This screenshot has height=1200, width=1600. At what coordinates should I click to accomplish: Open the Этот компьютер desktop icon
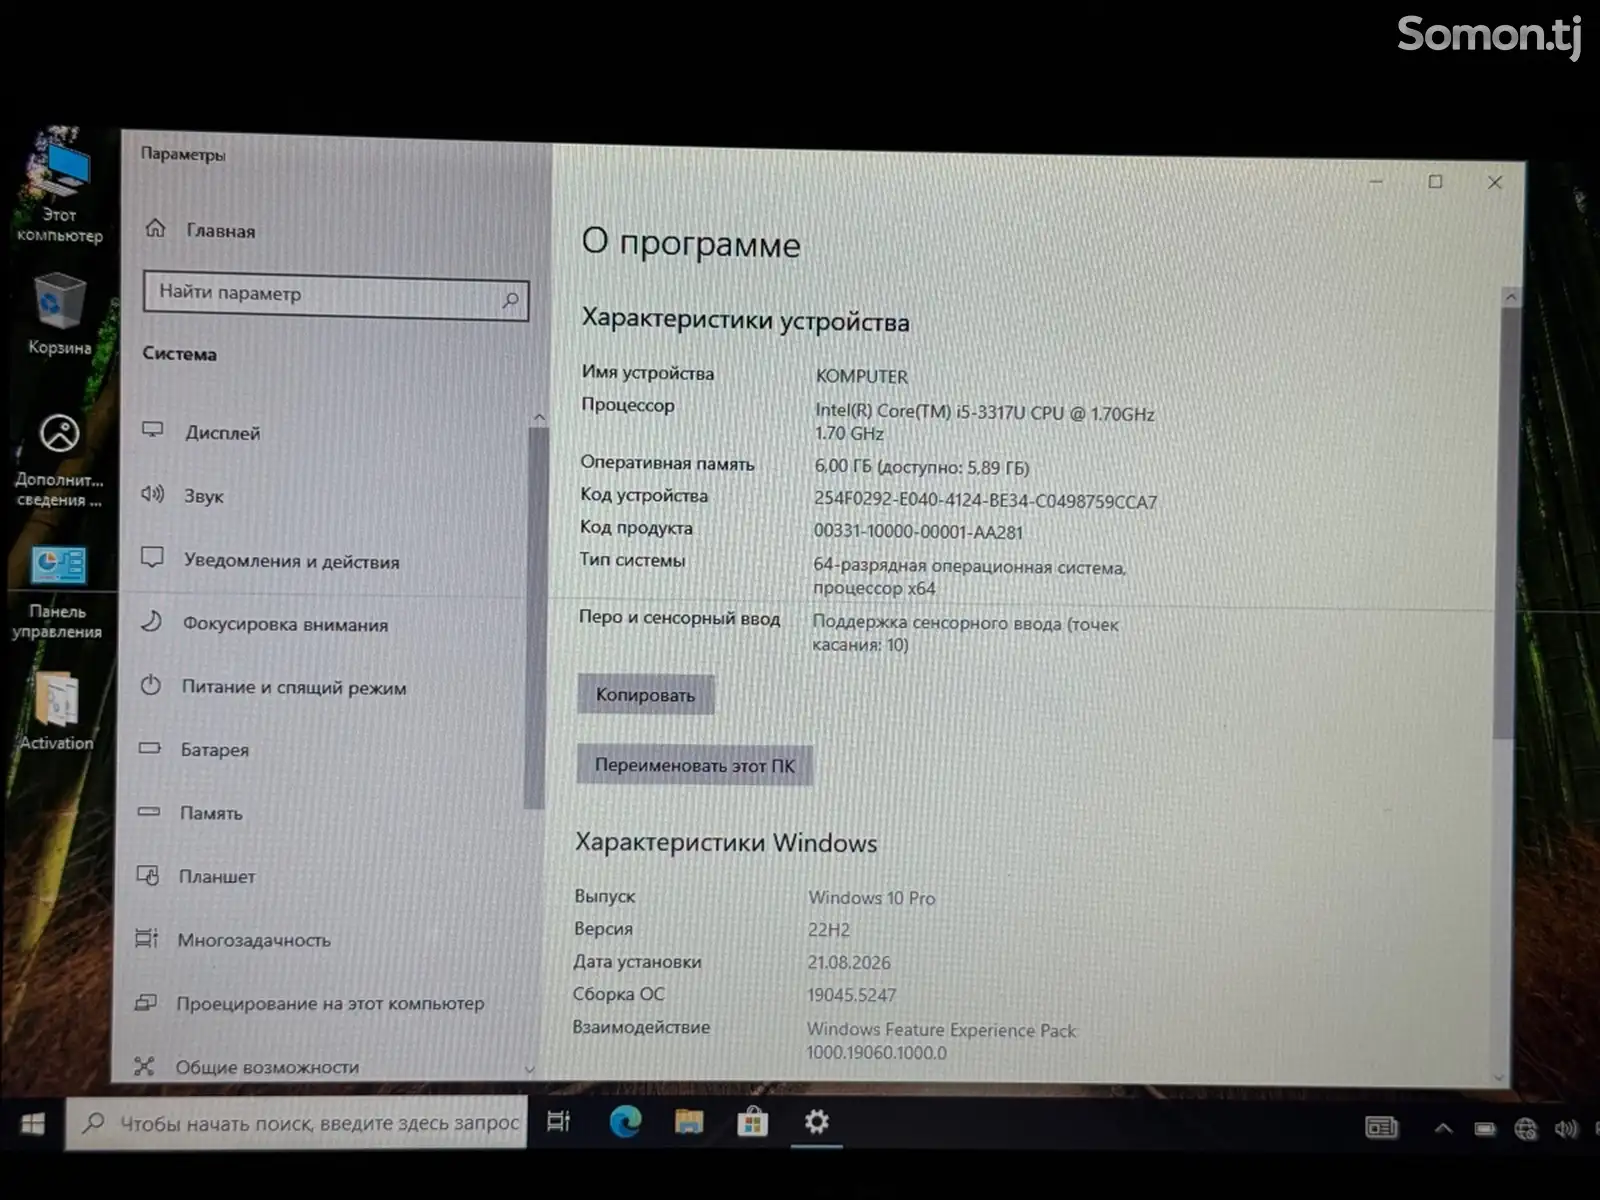59,188
